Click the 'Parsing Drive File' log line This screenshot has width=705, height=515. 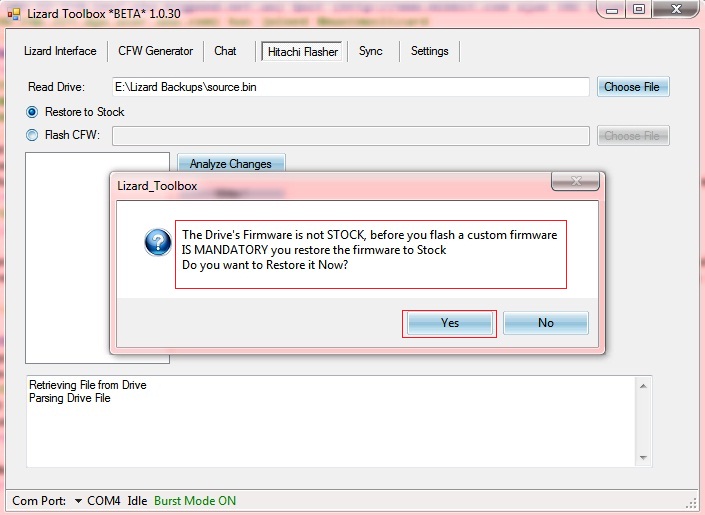tap(70, 398)
